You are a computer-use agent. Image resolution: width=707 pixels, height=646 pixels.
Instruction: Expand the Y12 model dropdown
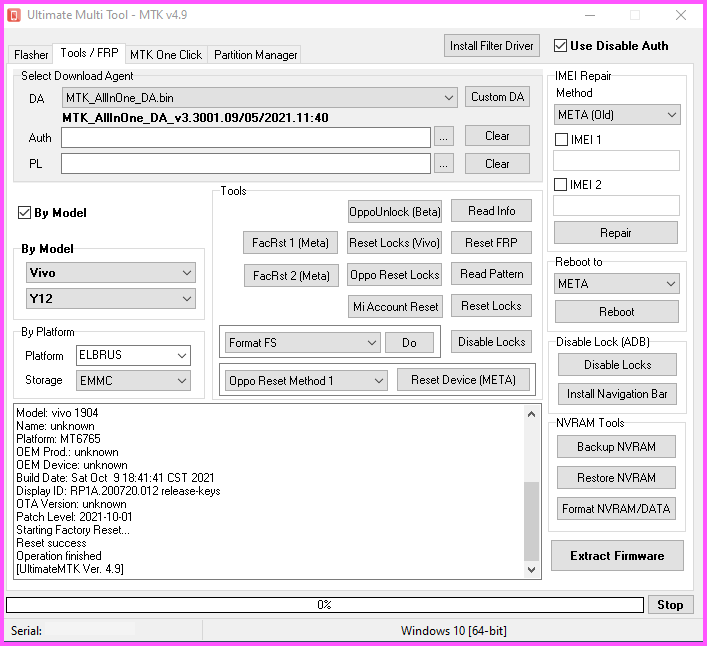coord(111,298)
